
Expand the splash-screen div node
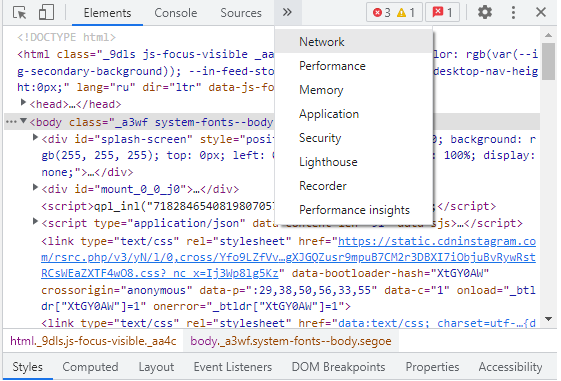[35, 137]
